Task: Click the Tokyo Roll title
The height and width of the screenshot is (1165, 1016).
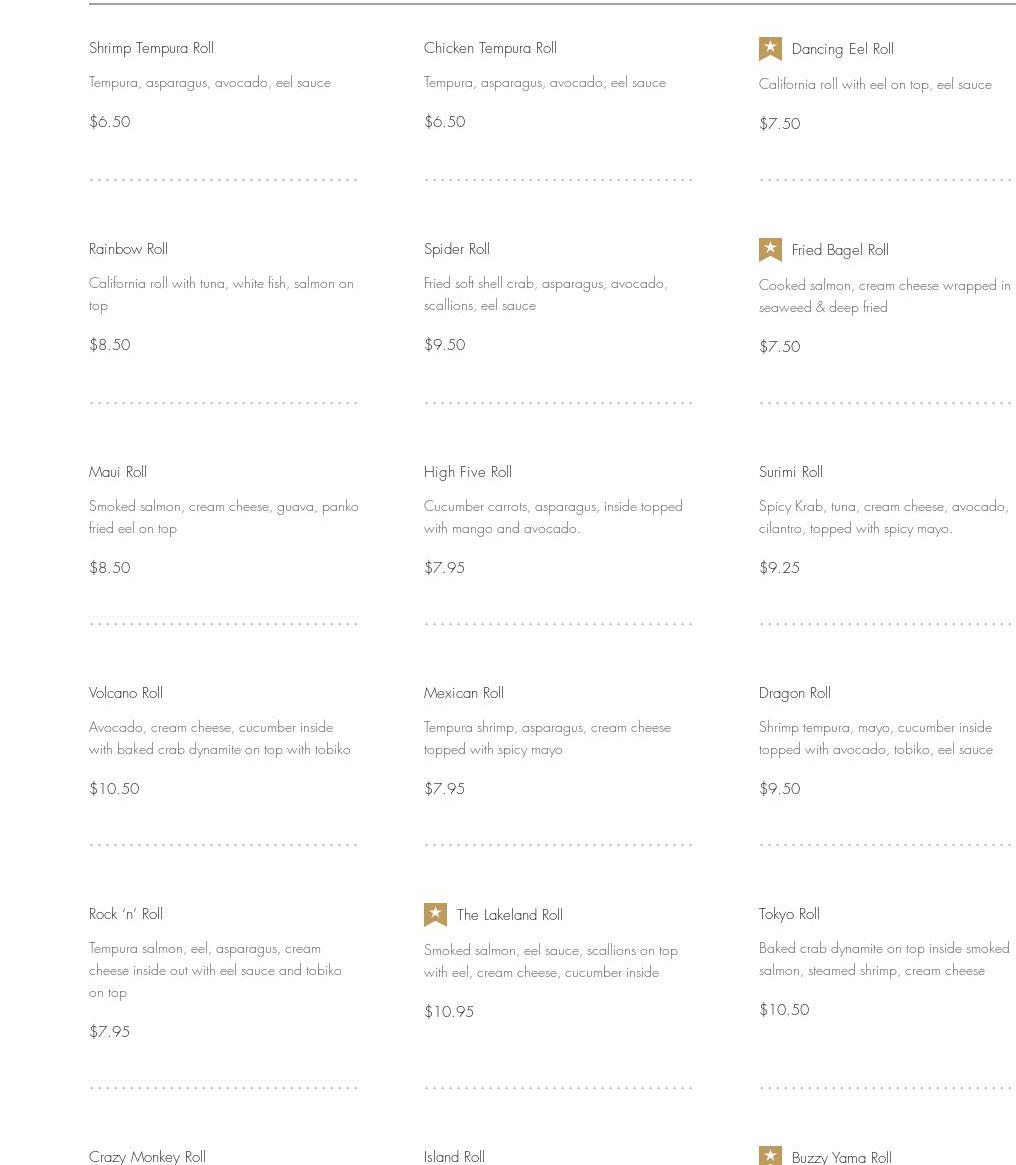Action: (x=789, y=914)
